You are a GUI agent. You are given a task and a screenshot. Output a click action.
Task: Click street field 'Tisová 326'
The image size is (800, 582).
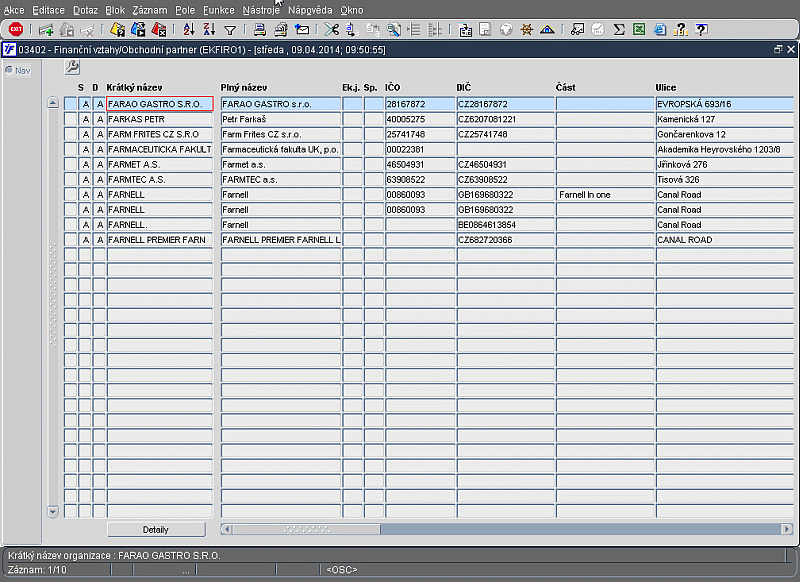click(x=724, y=180)
